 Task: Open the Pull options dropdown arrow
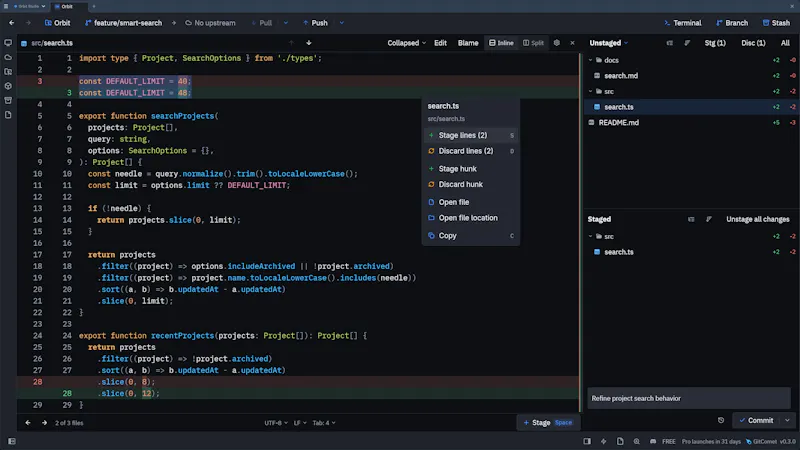click(286, 23)
